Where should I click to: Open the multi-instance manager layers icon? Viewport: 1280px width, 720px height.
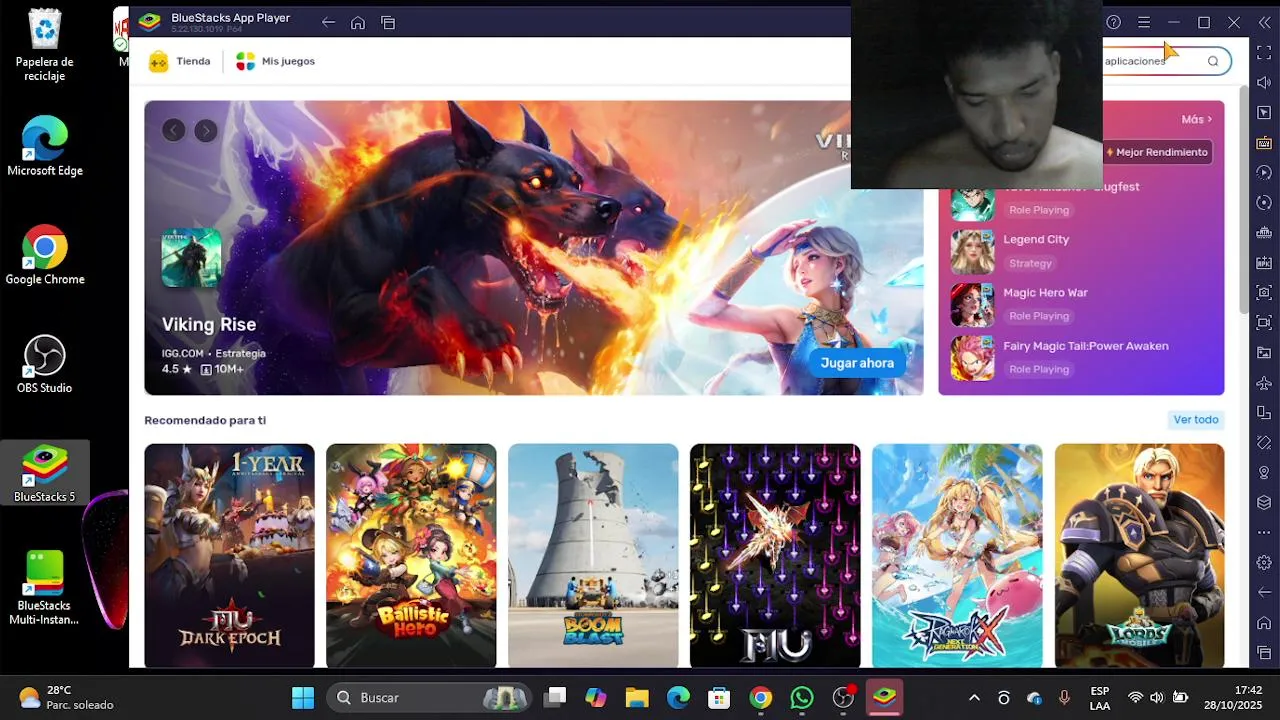click(1264, 503)
